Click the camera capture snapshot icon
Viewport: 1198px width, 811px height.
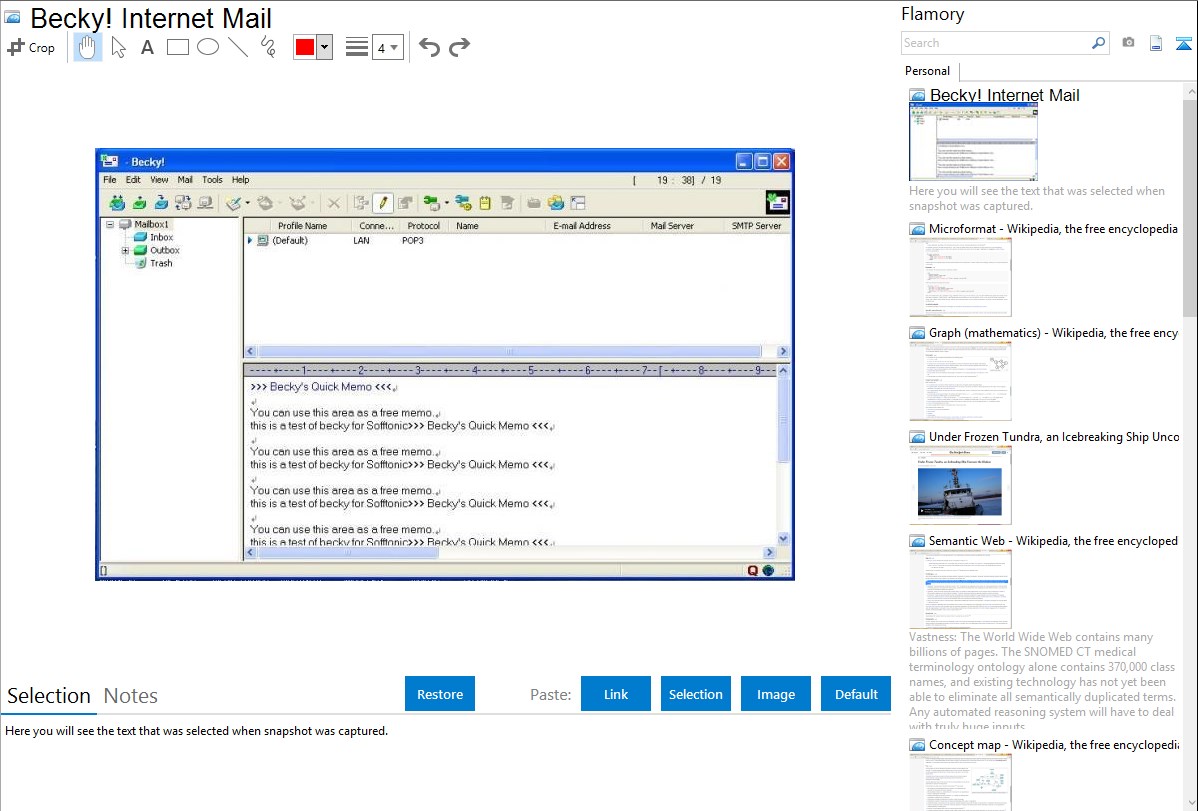click(1128, 43)
